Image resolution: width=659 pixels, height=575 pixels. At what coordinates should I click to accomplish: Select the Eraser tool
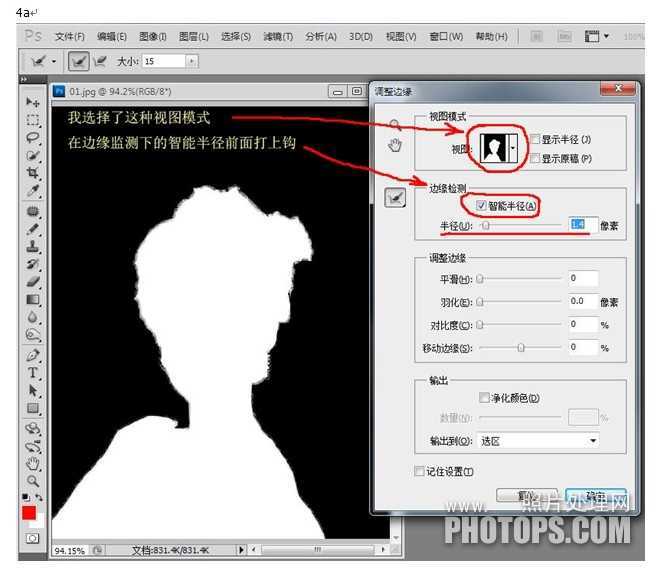click(x=33, y=282)
